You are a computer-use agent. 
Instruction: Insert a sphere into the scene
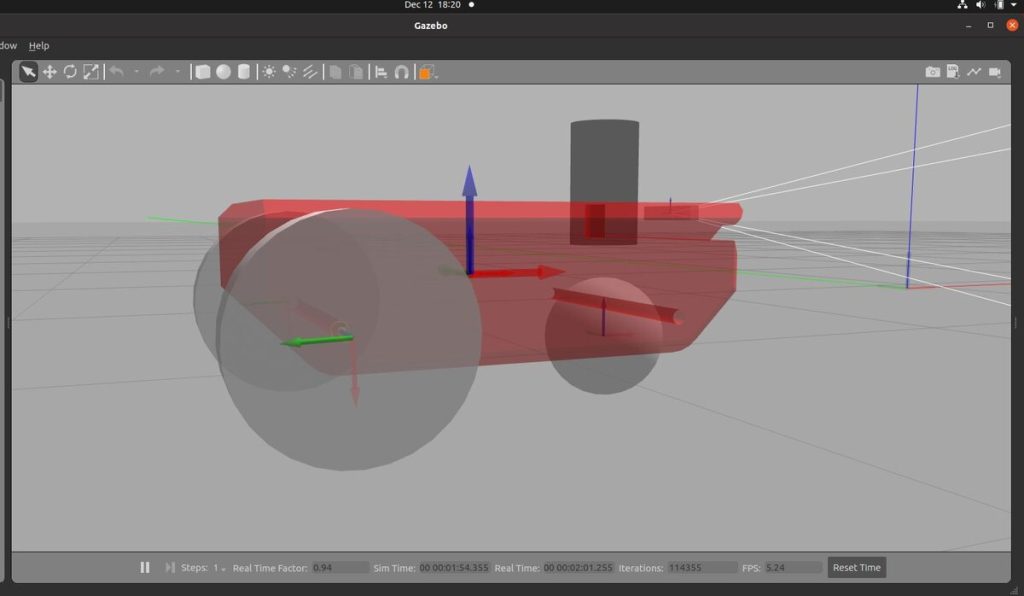click(x=224, y=71)
